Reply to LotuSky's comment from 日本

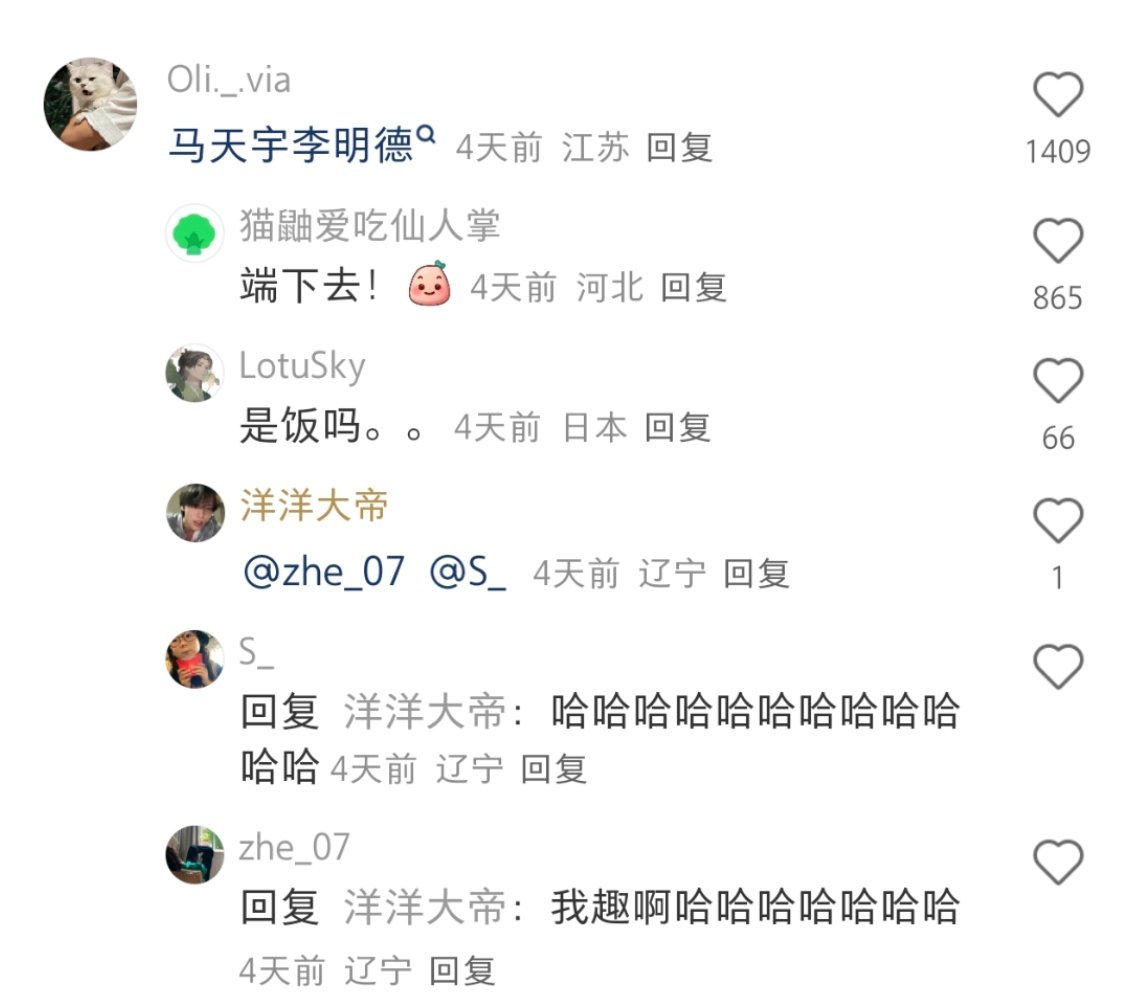click(x=677, y=427)
